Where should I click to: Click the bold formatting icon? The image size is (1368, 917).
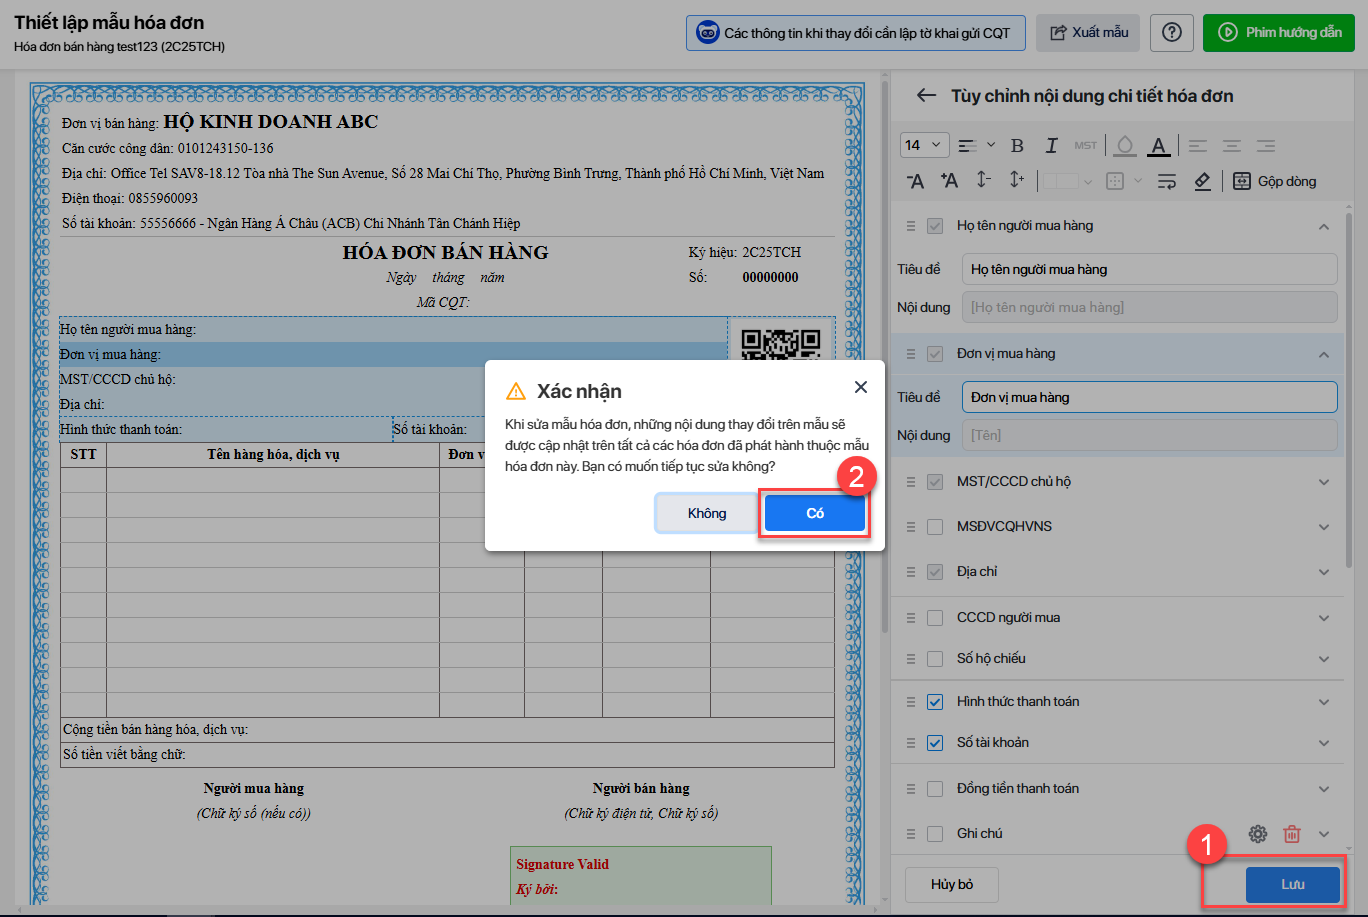1017,146
